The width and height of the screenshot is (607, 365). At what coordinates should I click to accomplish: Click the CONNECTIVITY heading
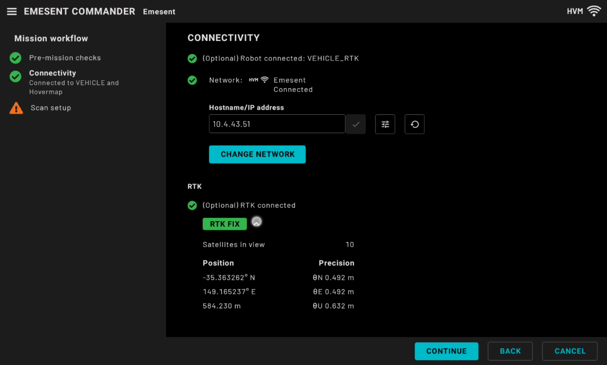tap(224, 38)
